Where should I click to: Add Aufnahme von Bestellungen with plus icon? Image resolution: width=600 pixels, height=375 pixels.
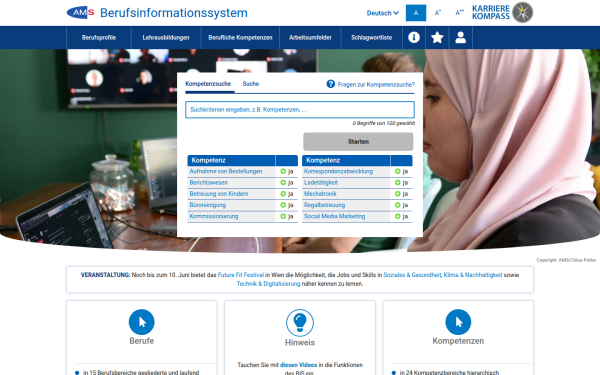(x=283, y=171)
